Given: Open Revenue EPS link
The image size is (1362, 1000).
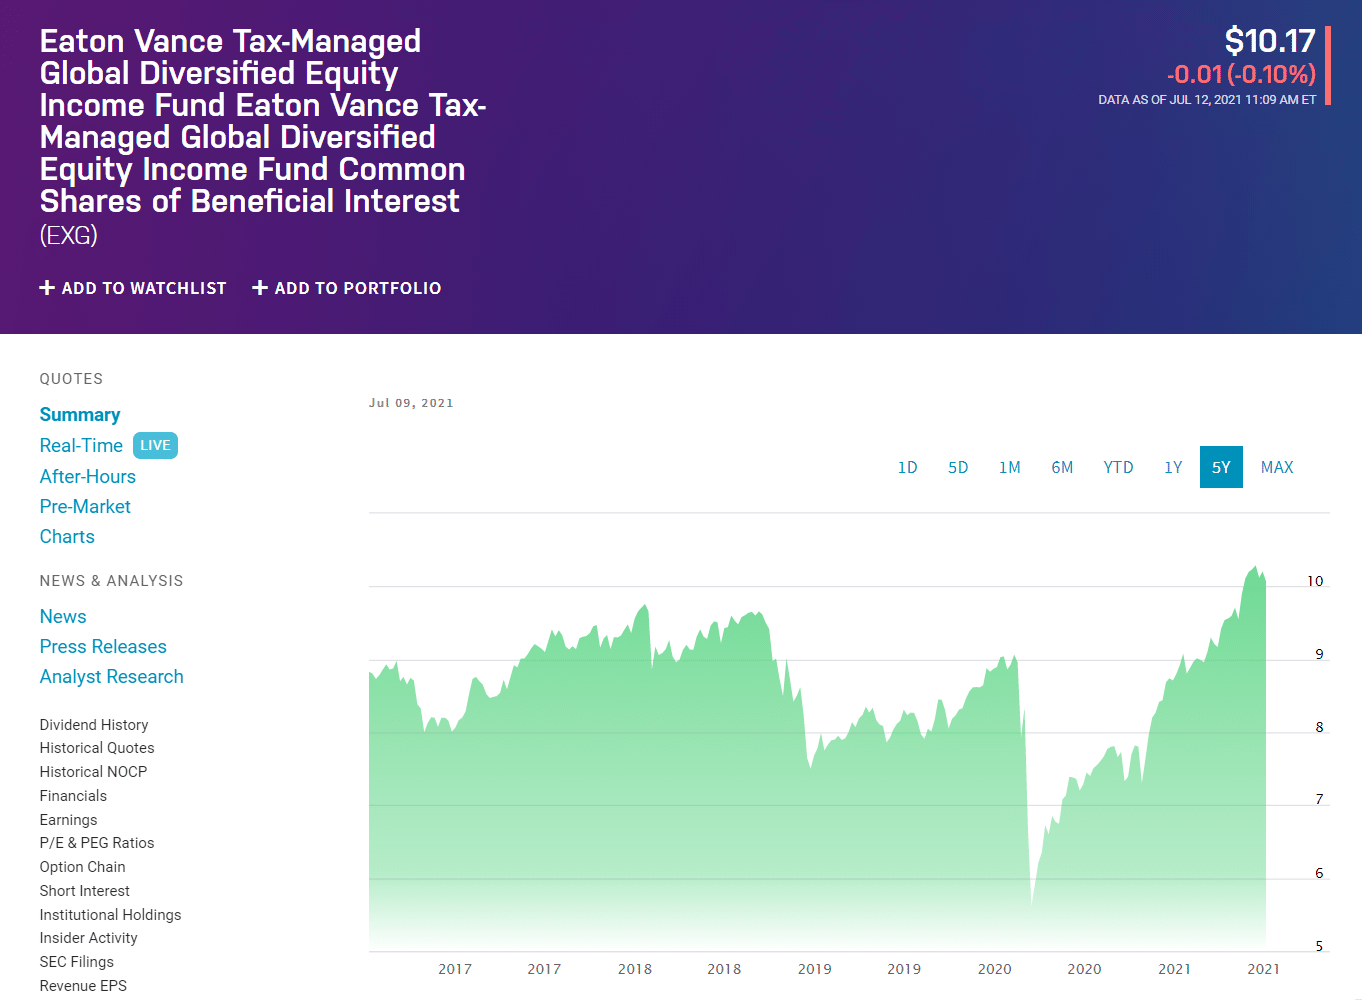Looking at the screenshot, I should click(83, 986).
